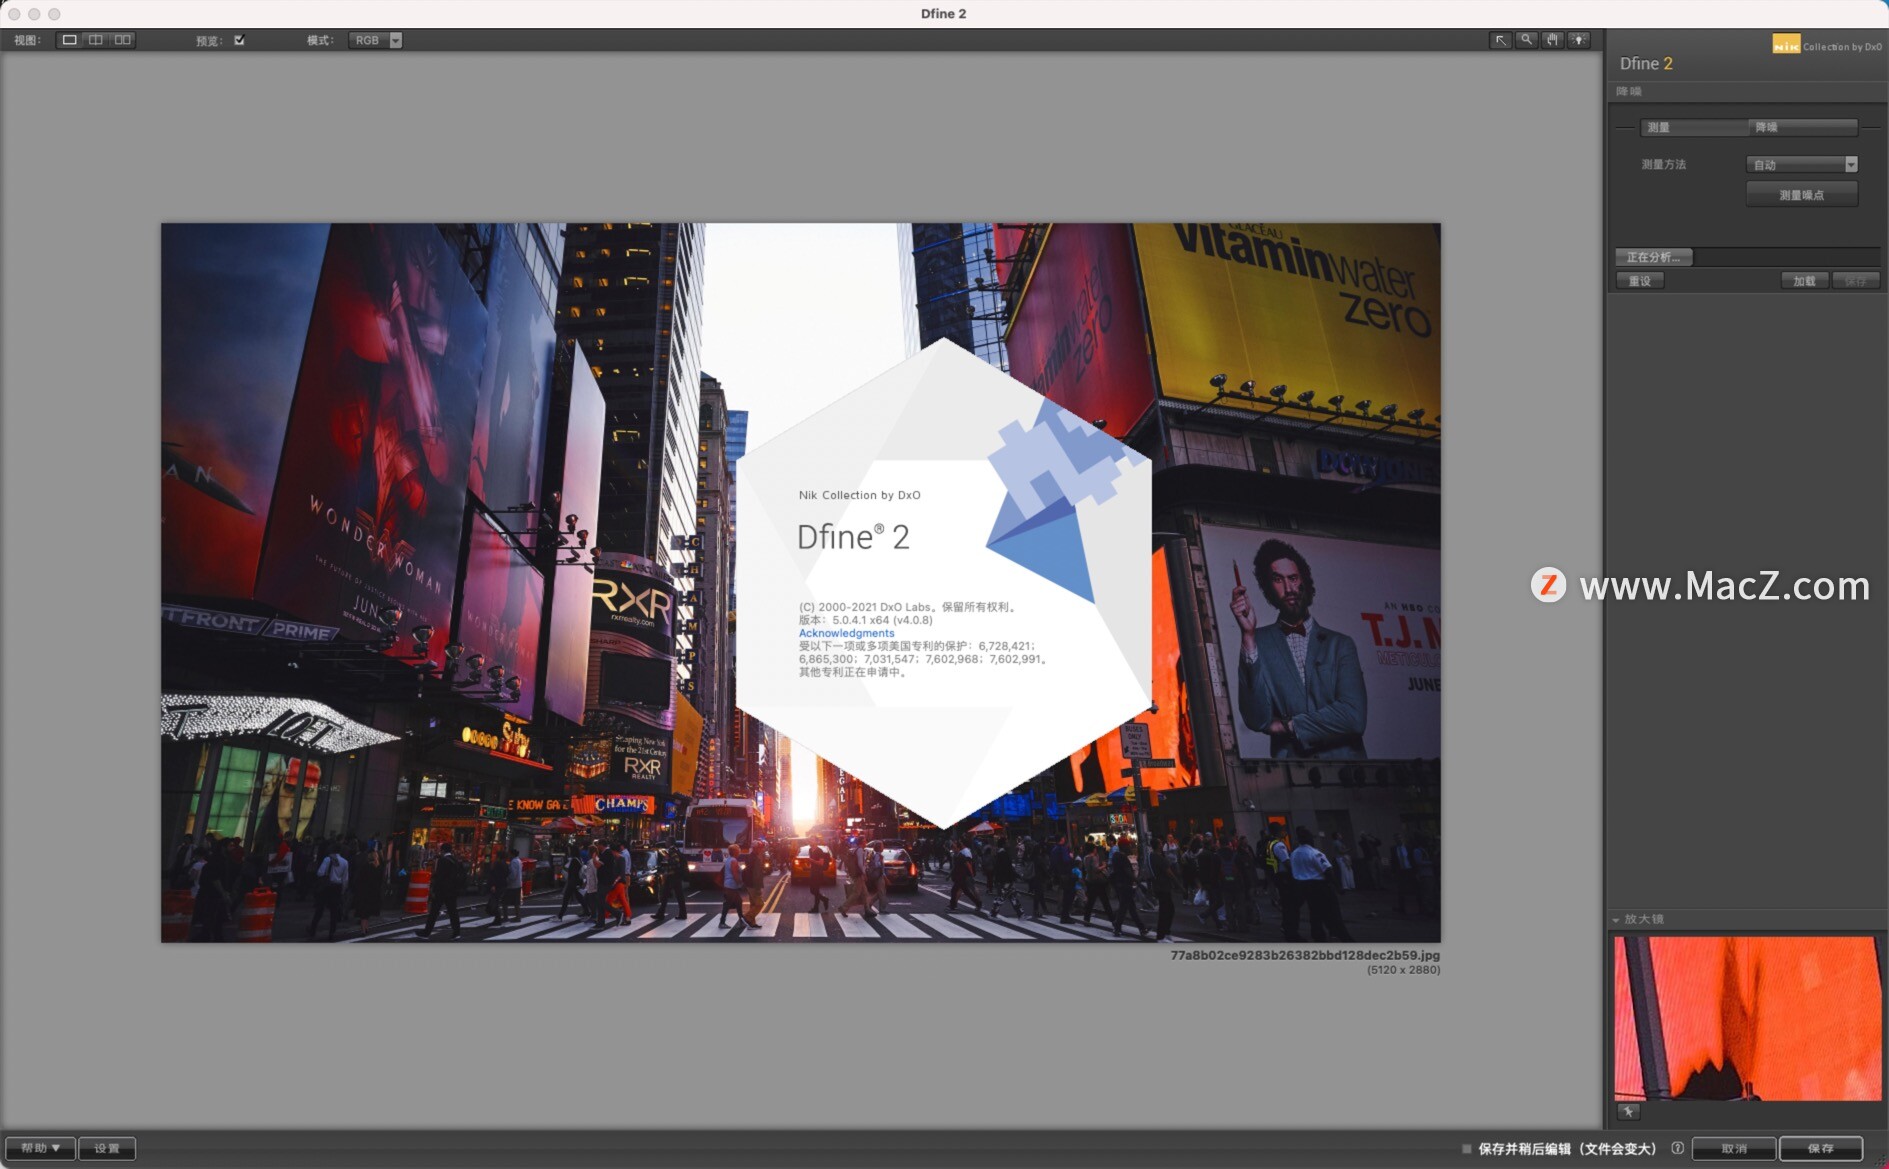Click the 设置 settings button
This screenshot has height=1169, width=1889.
[x=107, y=1148]
